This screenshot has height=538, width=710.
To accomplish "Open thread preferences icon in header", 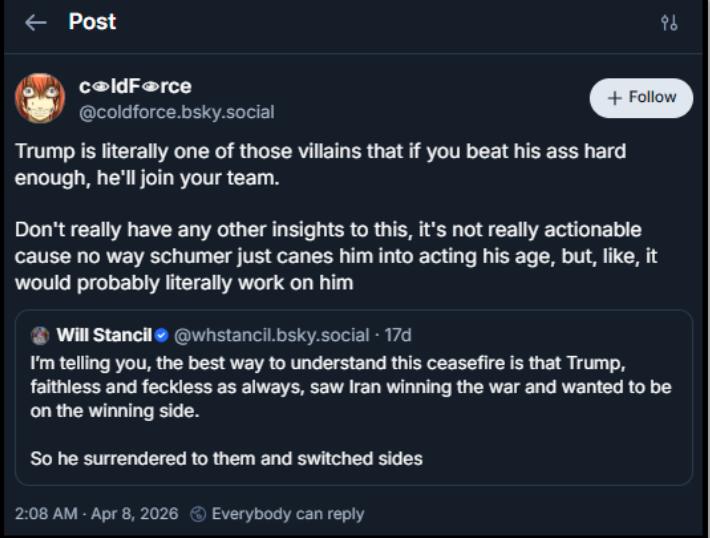I will [669, 23].
